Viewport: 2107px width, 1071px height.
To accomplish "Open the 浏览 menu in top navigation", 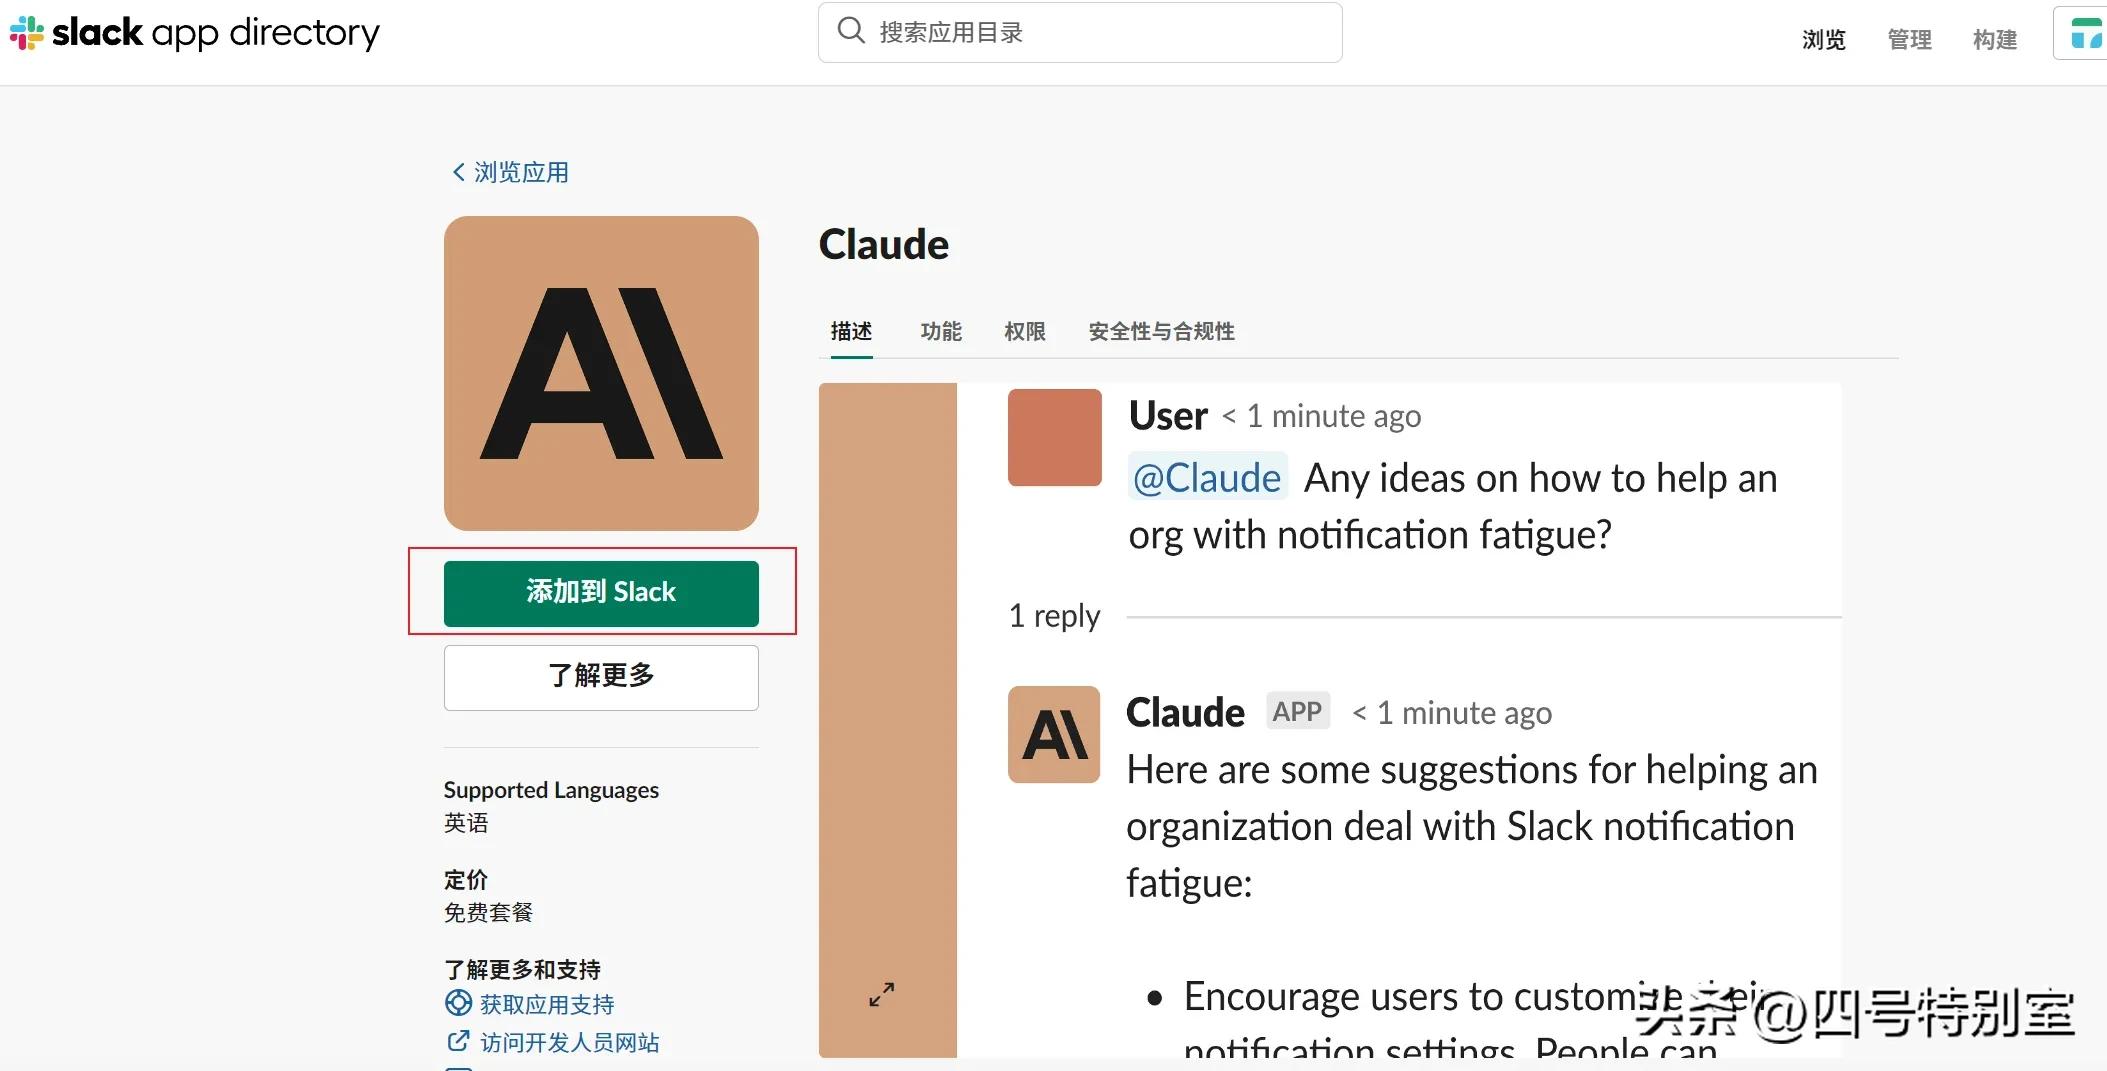I will [1823, 39].
